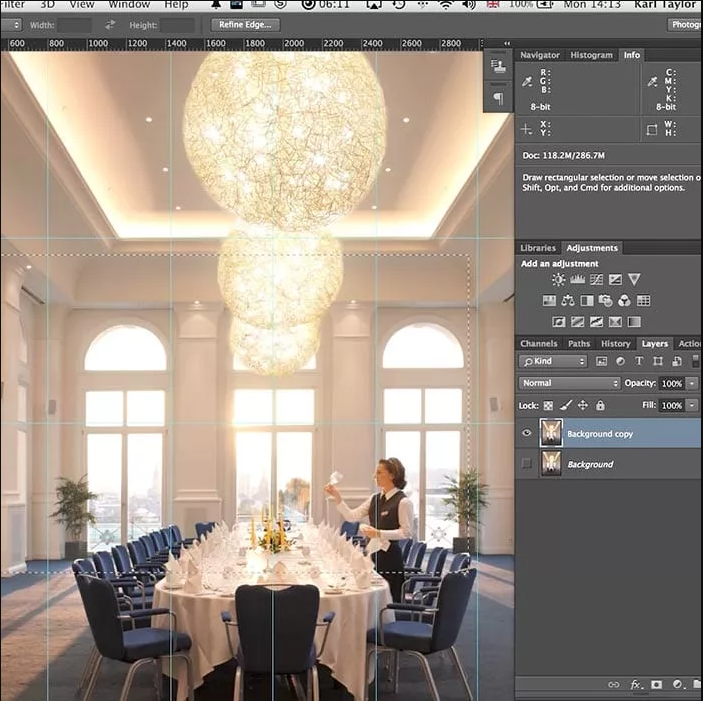Open Wi-Fi status in menu bar
The width and height of the screenshot is (703, 701).
click(x=446, y=5)
